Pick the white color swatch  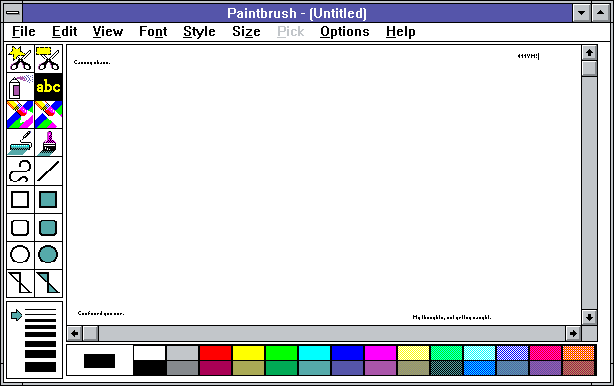point(149,353)
